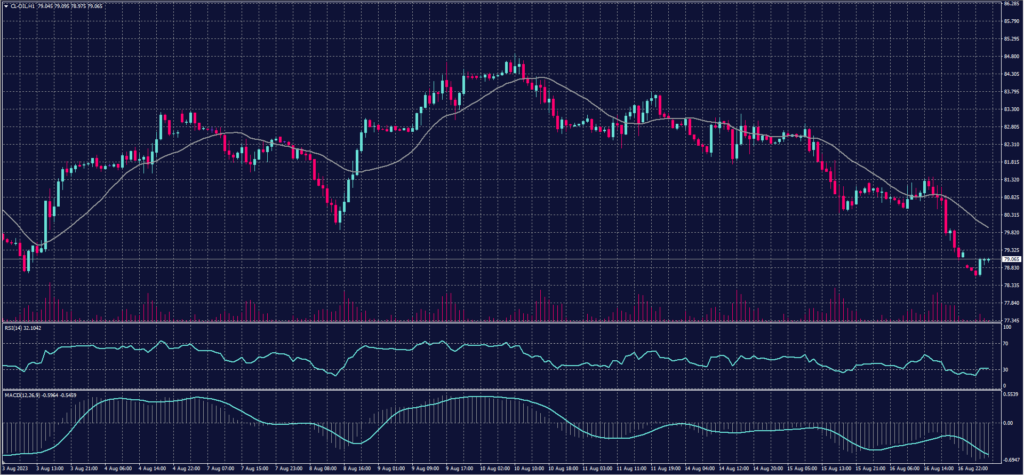Click the 3 Aug 2023 time label

[14, 468]
